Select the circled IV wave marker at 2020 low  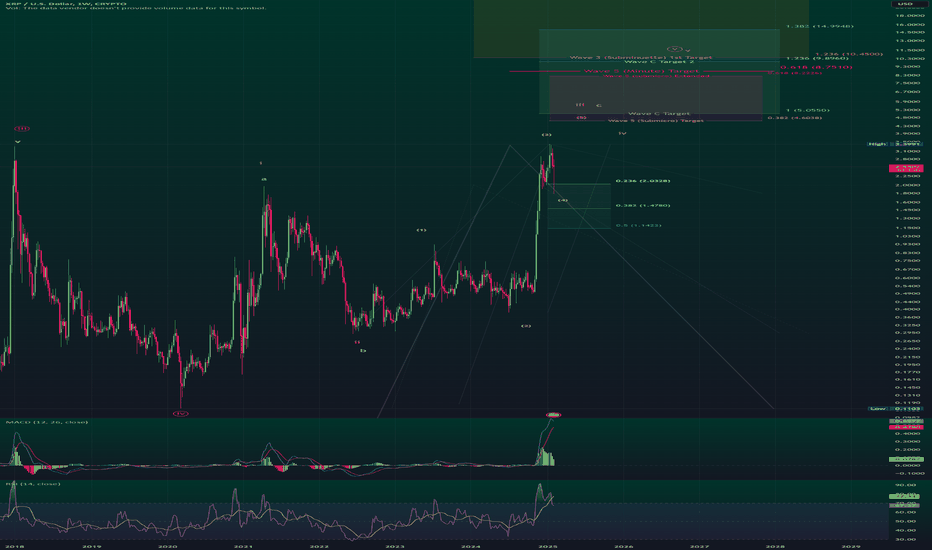point(181,413)
